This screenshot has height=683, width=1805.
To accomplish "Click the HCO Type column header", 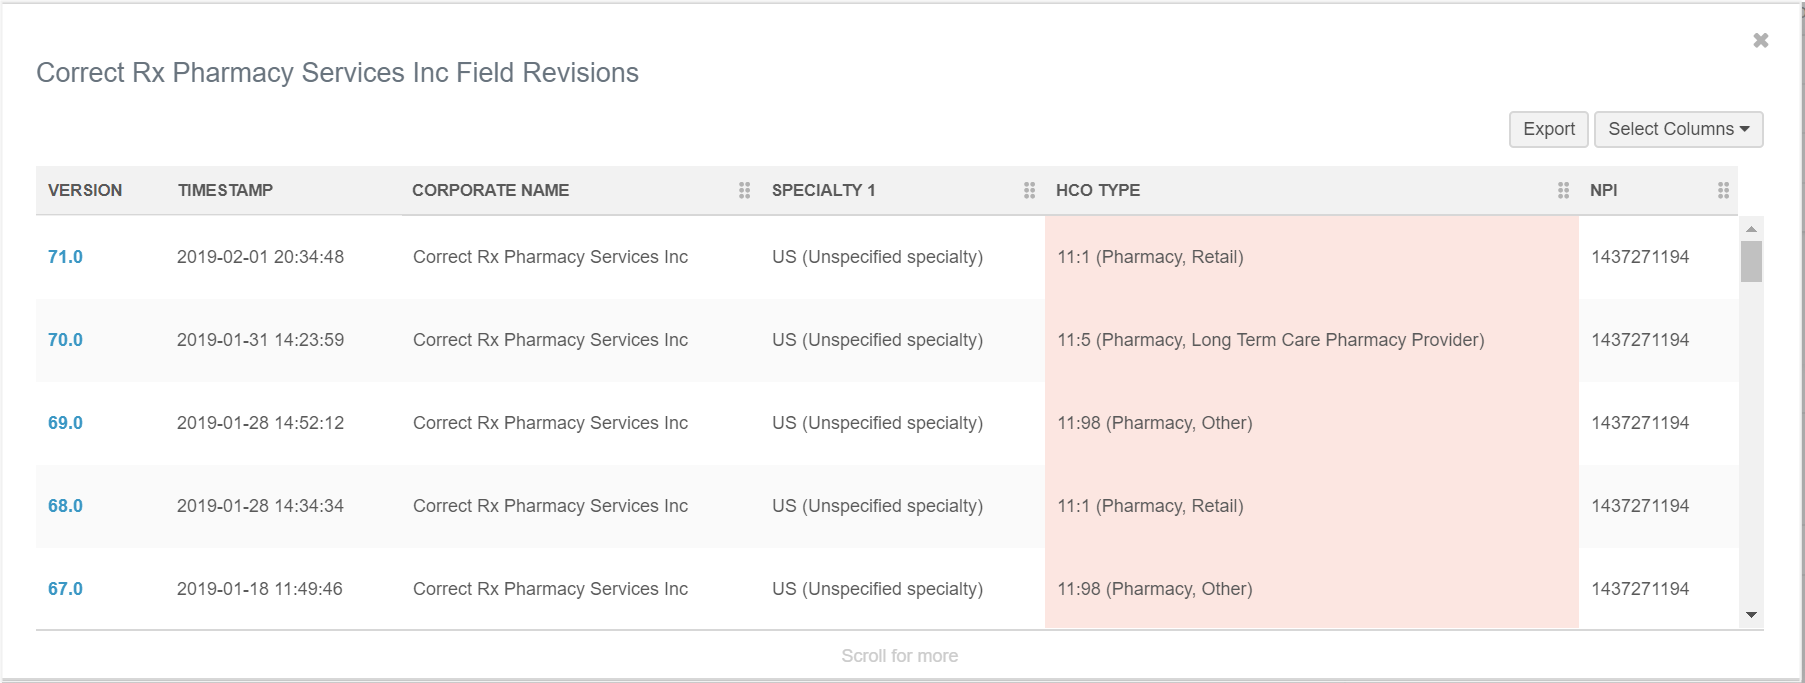I will tap(1097, 190).
